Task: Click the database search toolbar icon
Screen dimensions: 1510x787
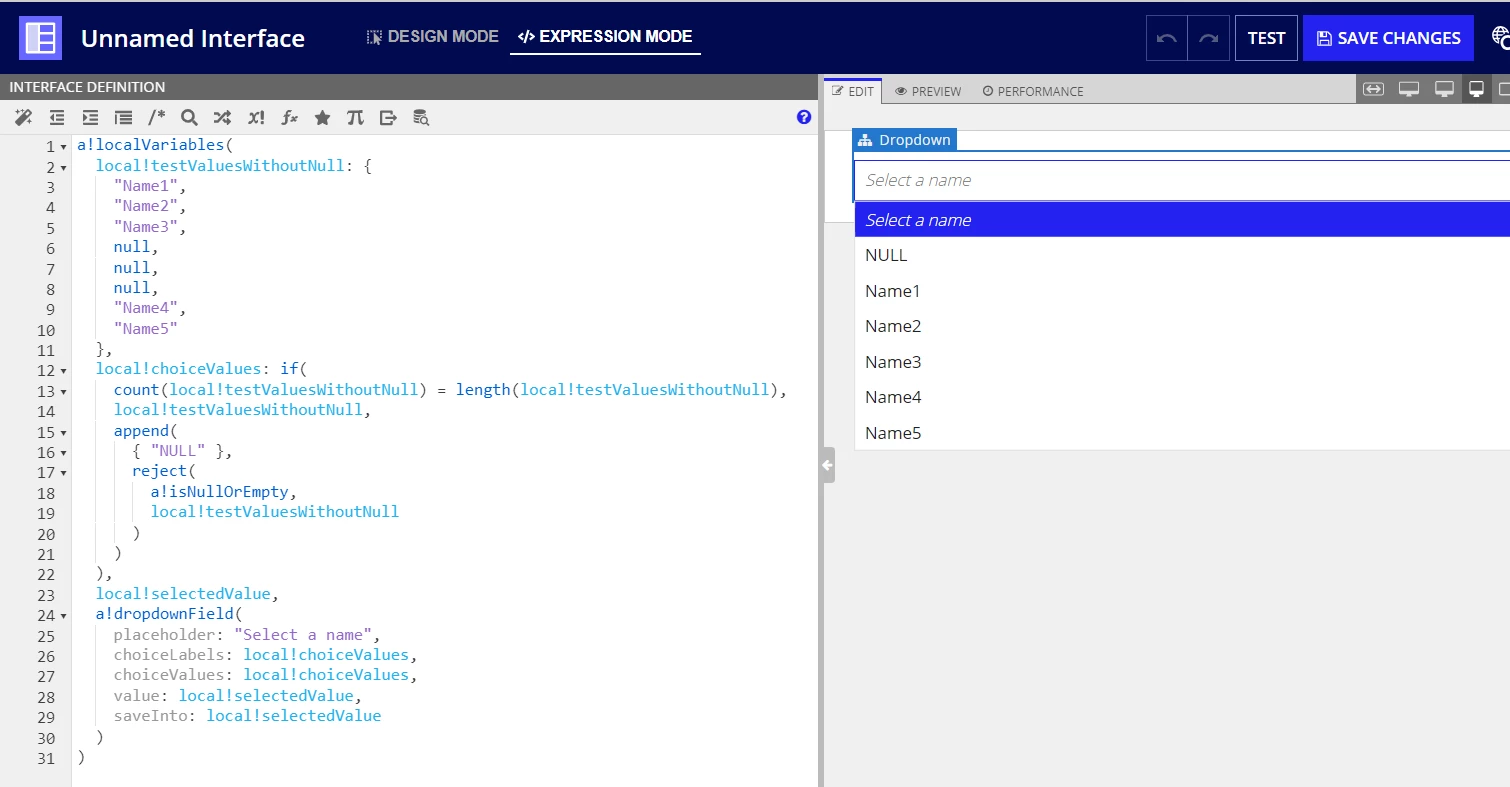Action: (421, 118)
